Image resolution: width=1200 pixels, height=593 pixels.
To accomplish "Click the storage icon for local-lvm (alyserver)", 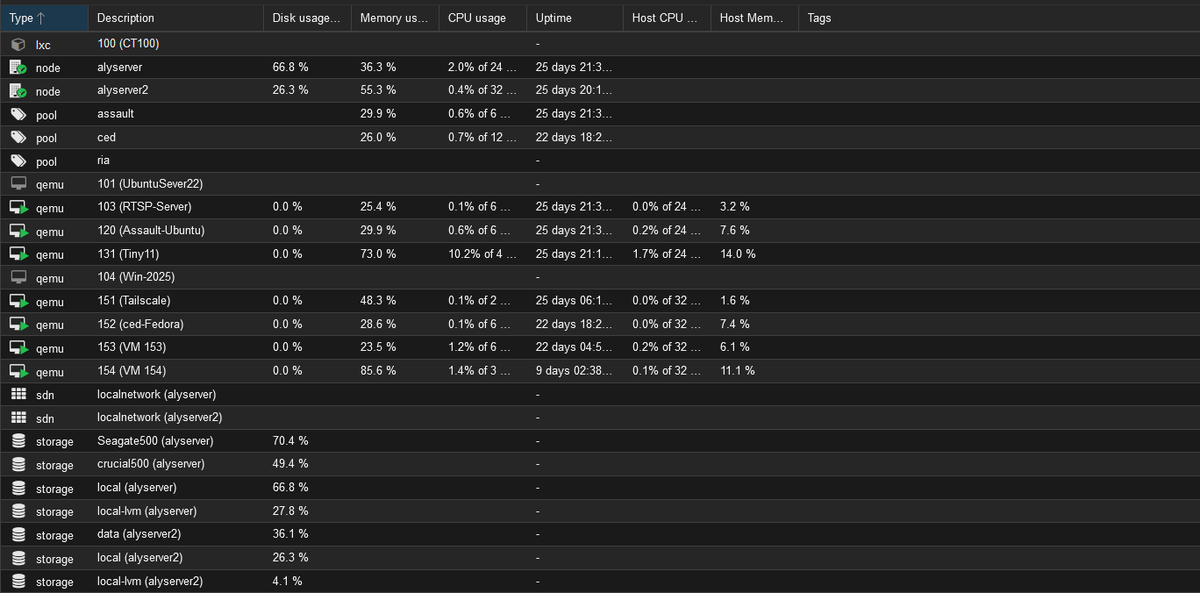I will [x=17, y=511].
